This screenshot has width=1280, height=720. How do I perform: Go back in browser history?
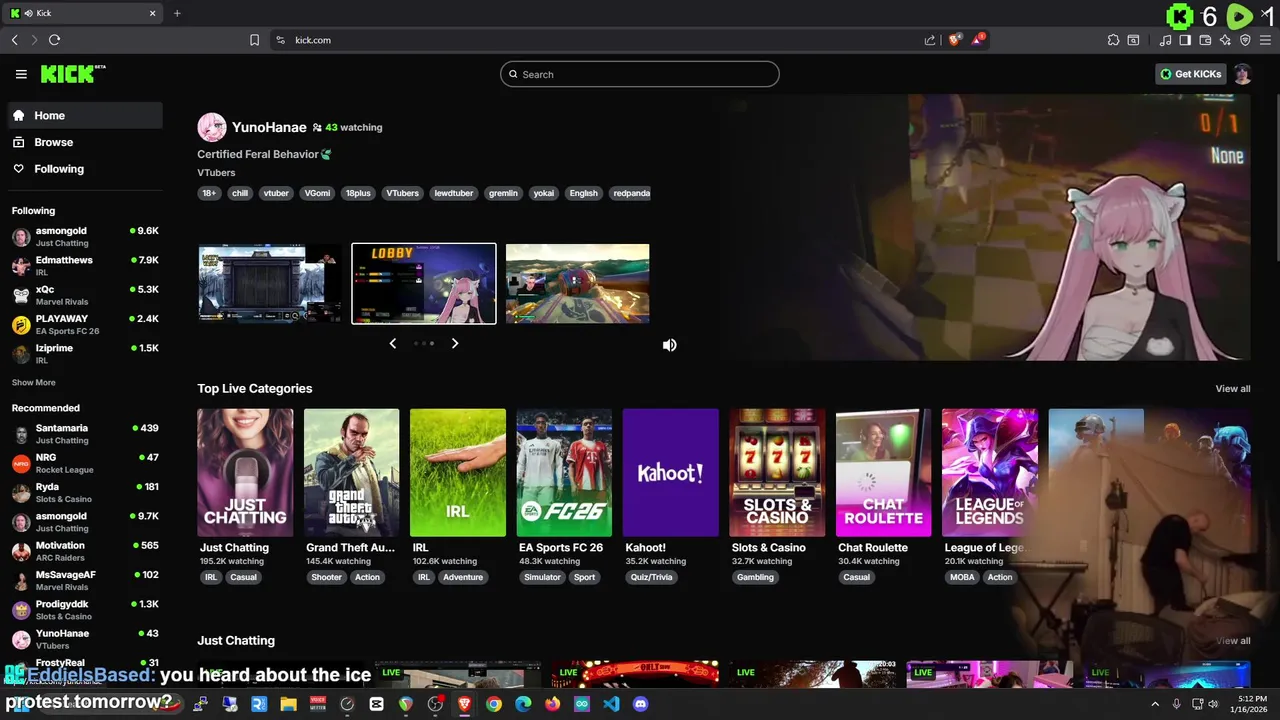click(x=14, y=40)
